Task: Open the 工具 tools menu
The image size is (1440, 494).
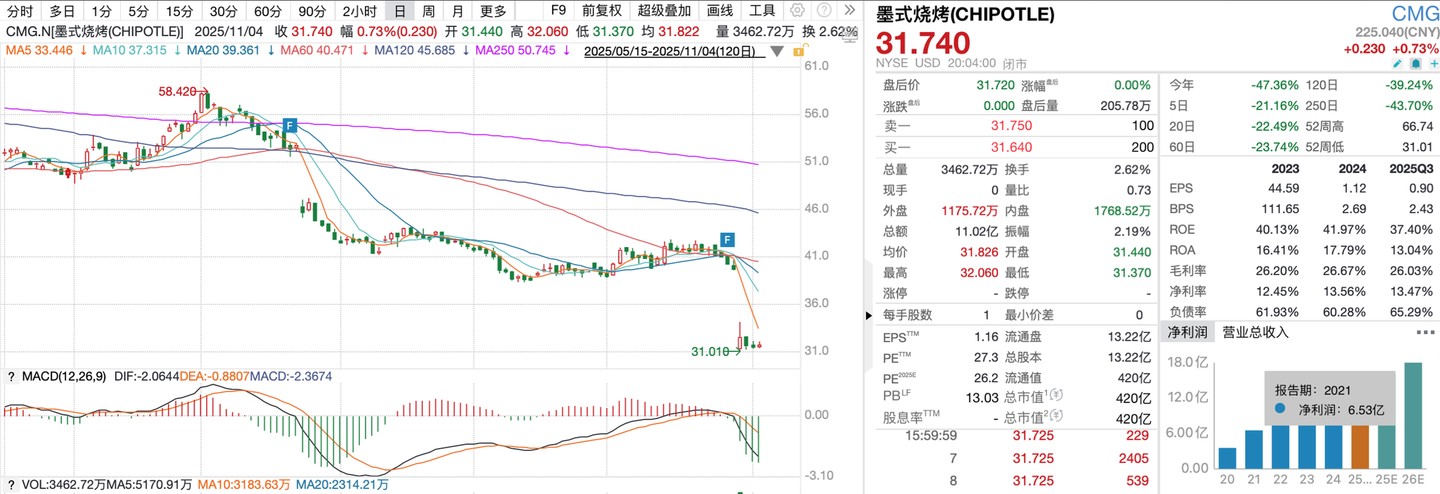Action: click(762, 11)
